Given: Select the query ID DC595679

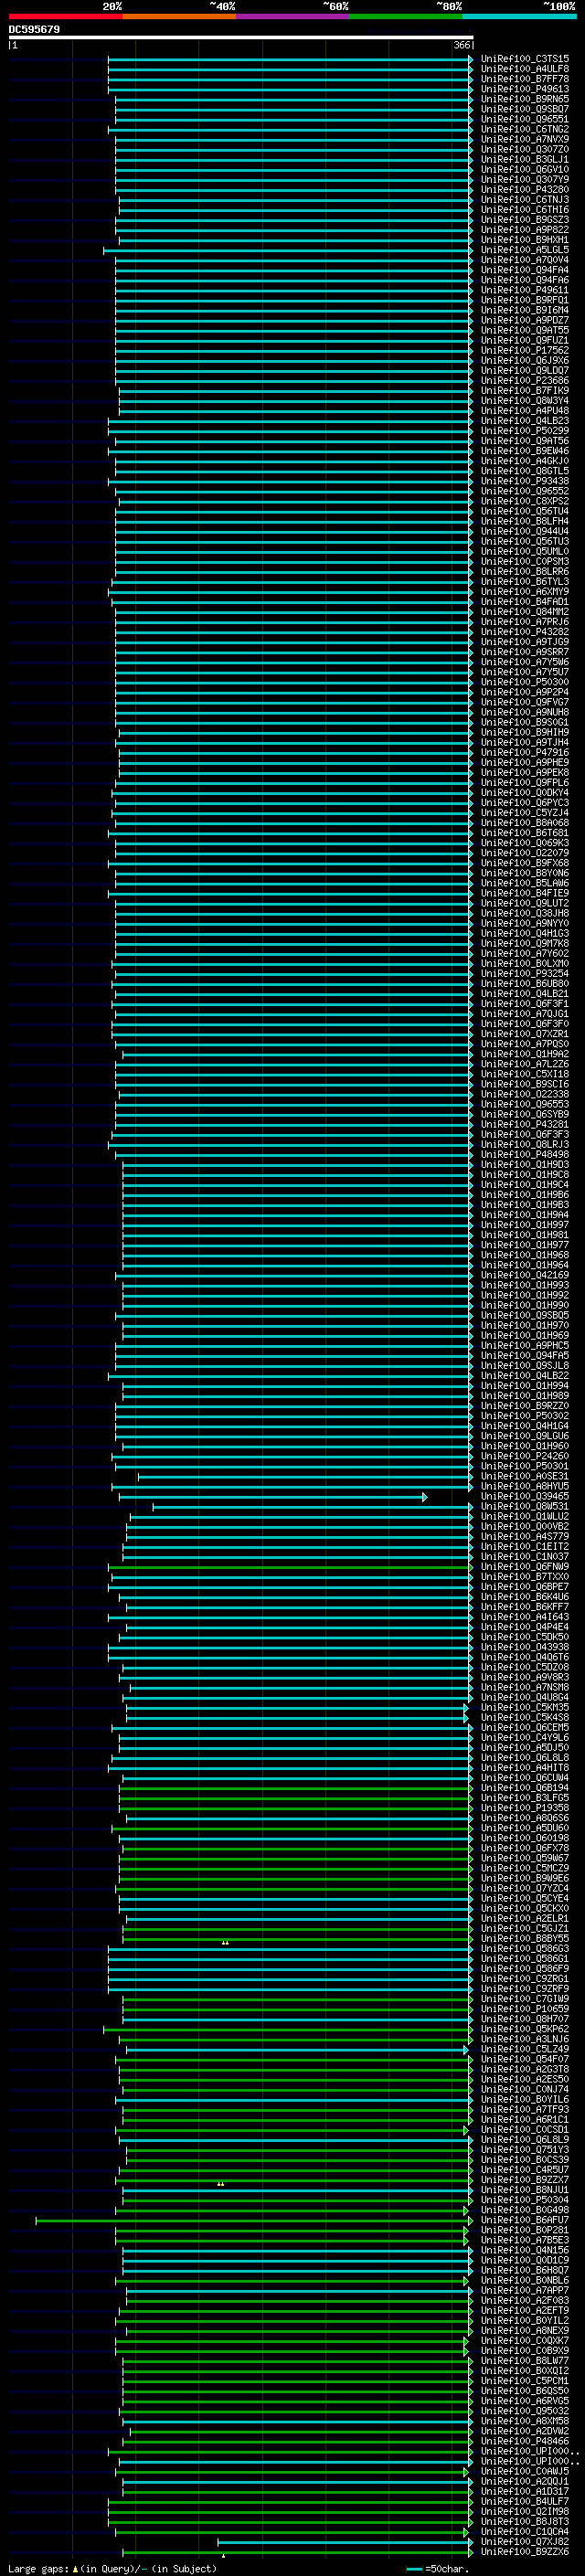Looking at the screenshot, I should (x=34, y=30).
